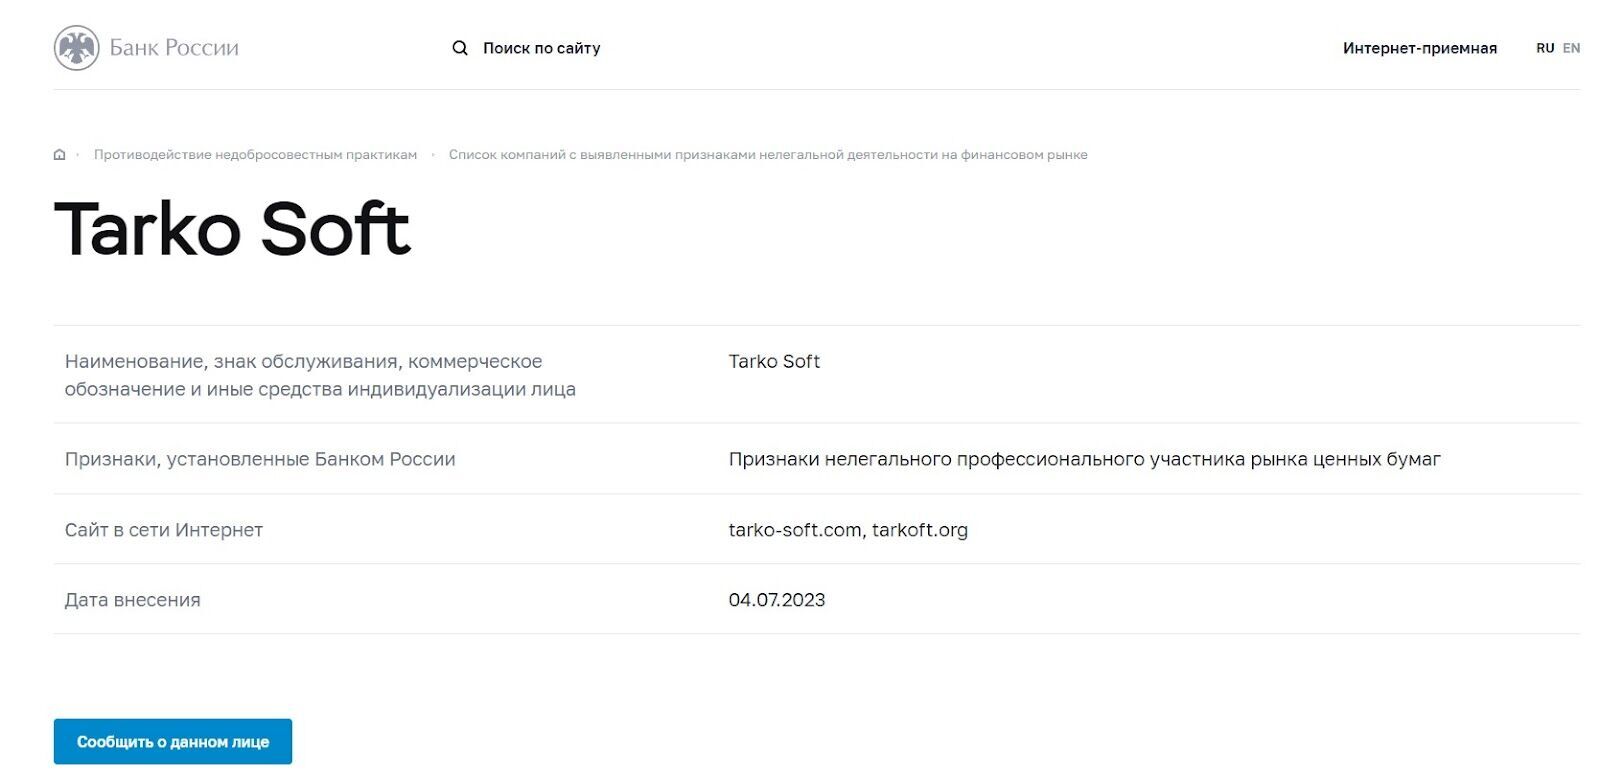Open breadcrumb Противодействие недобросовестным практикам
This screenshot has height=777, width=1600.
click(x=255, y=155)
